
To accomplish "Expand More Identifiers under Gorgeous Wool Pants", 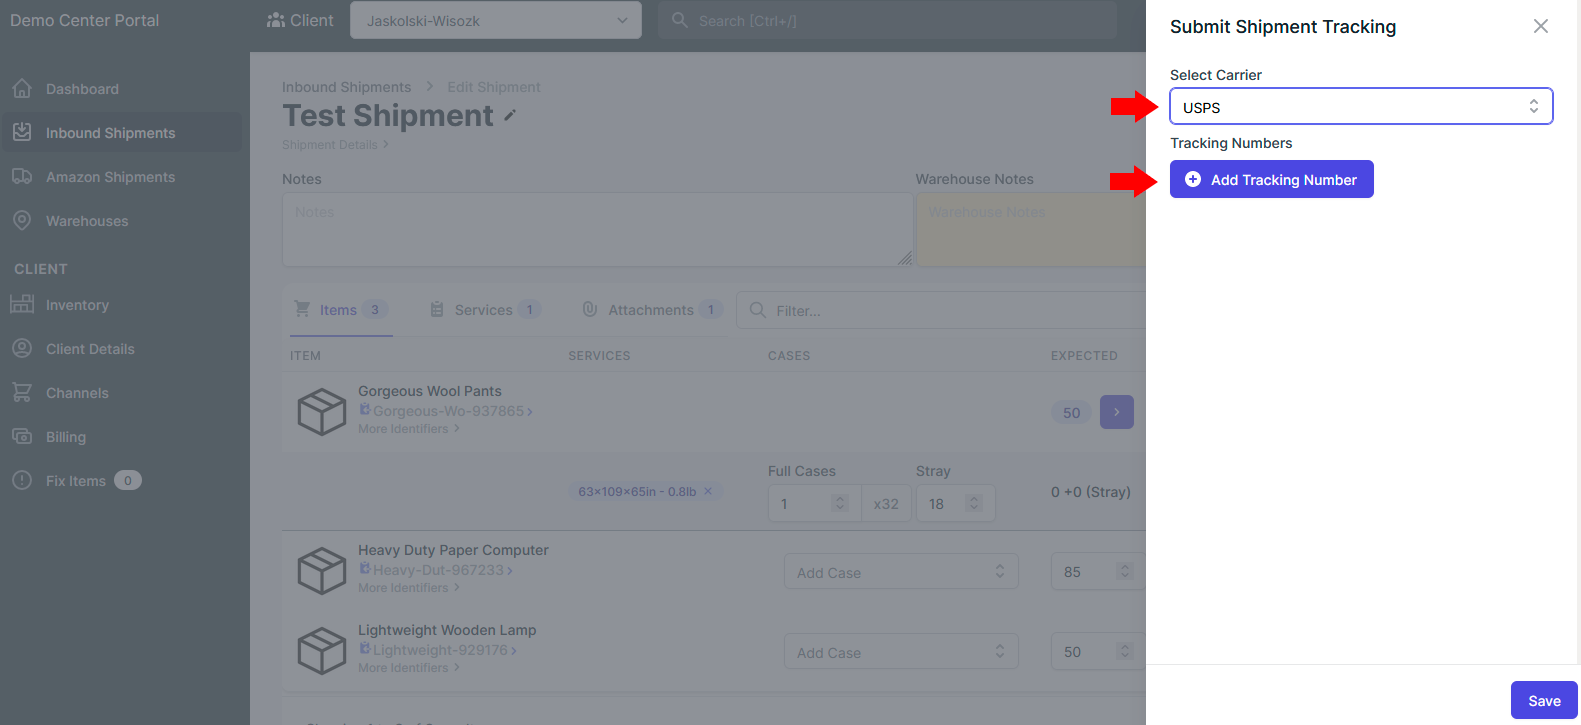I will [409, 429].
